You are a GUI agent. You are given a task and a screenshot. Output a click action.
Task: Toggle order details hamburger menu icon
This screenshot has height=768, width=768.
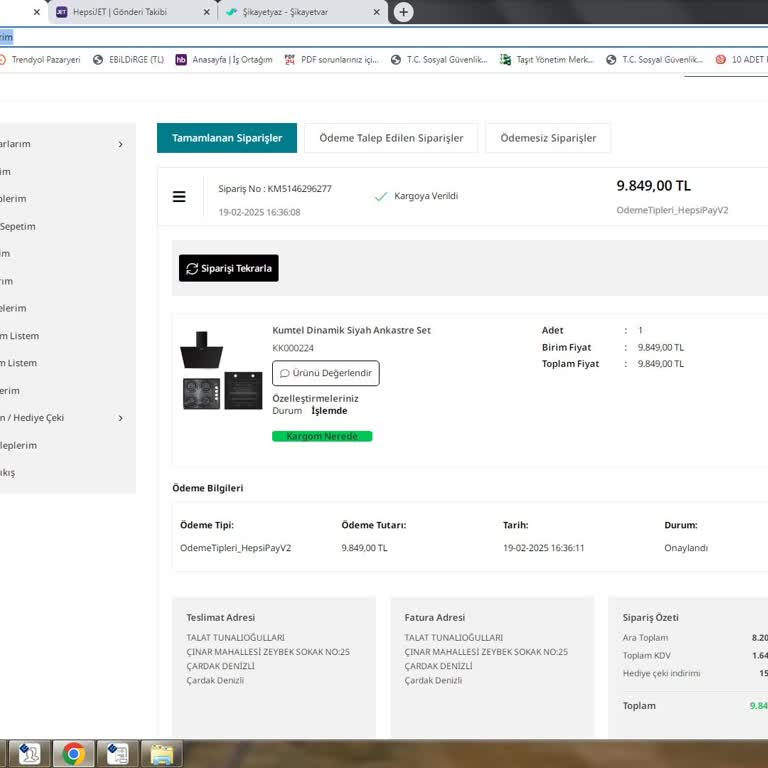[179, 197]
